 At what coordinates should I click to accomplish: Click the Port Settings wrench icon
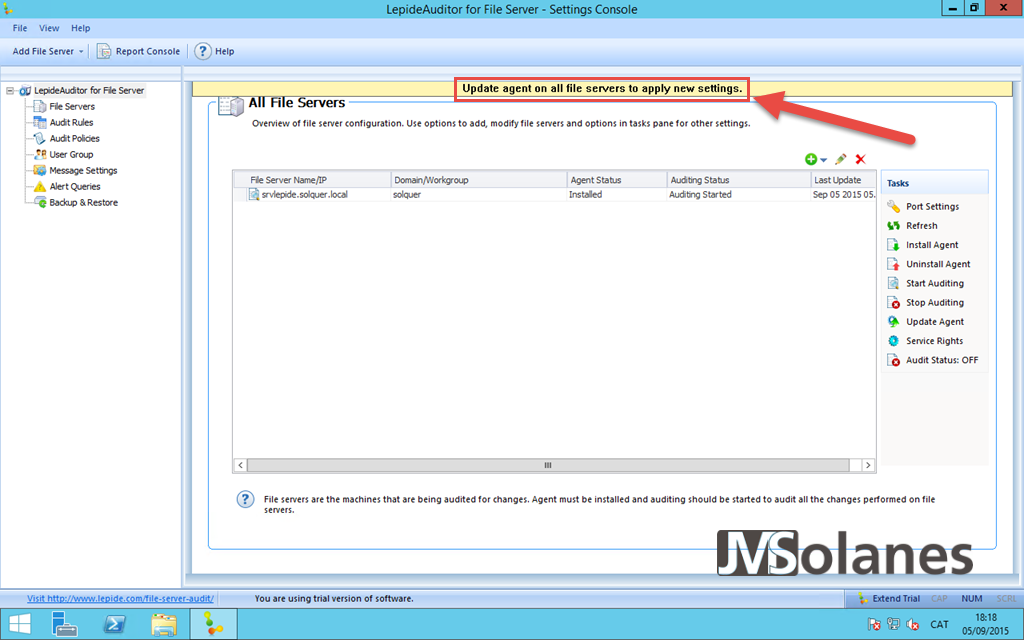(x=893, y=206)
